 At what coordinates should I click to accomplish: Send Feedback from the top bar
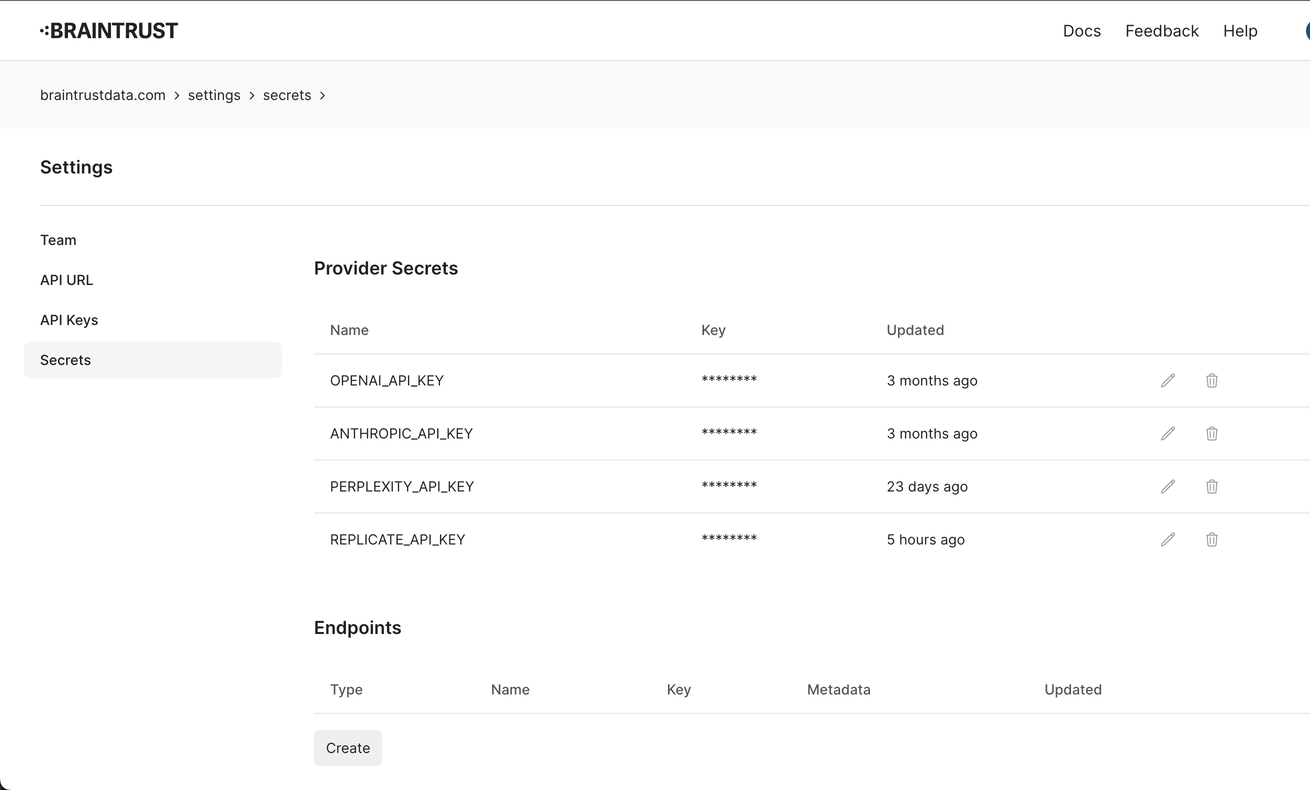[1161, 31]
